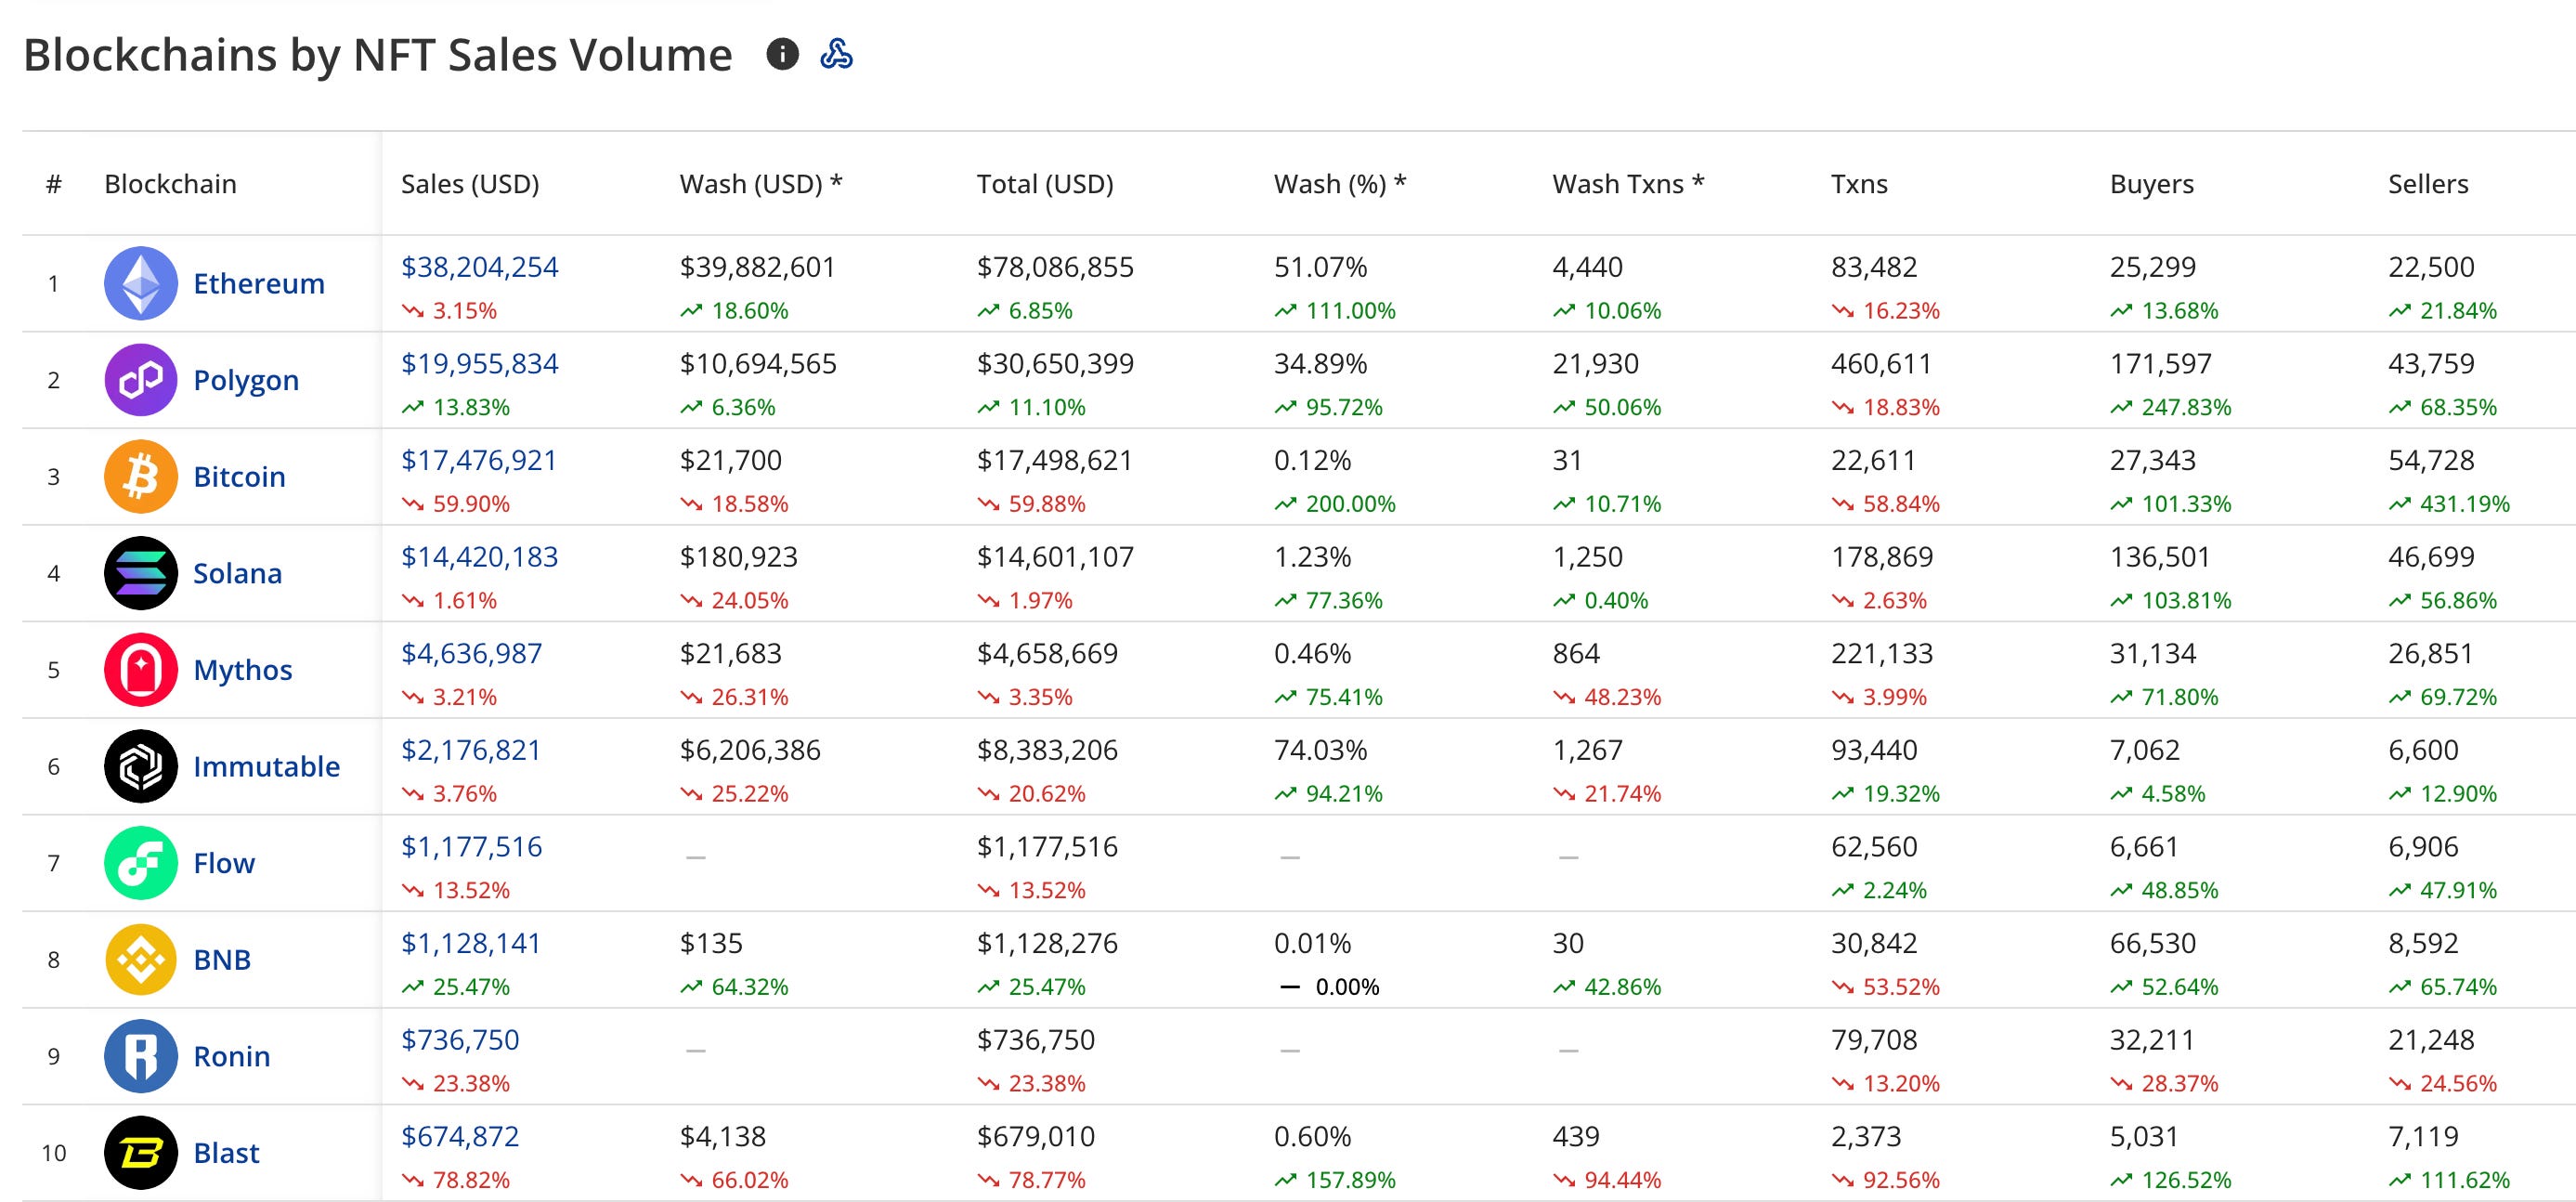Click the Bitcoin logo icon
Screen dimensions: 2576x1202
[x=141, y=476]
